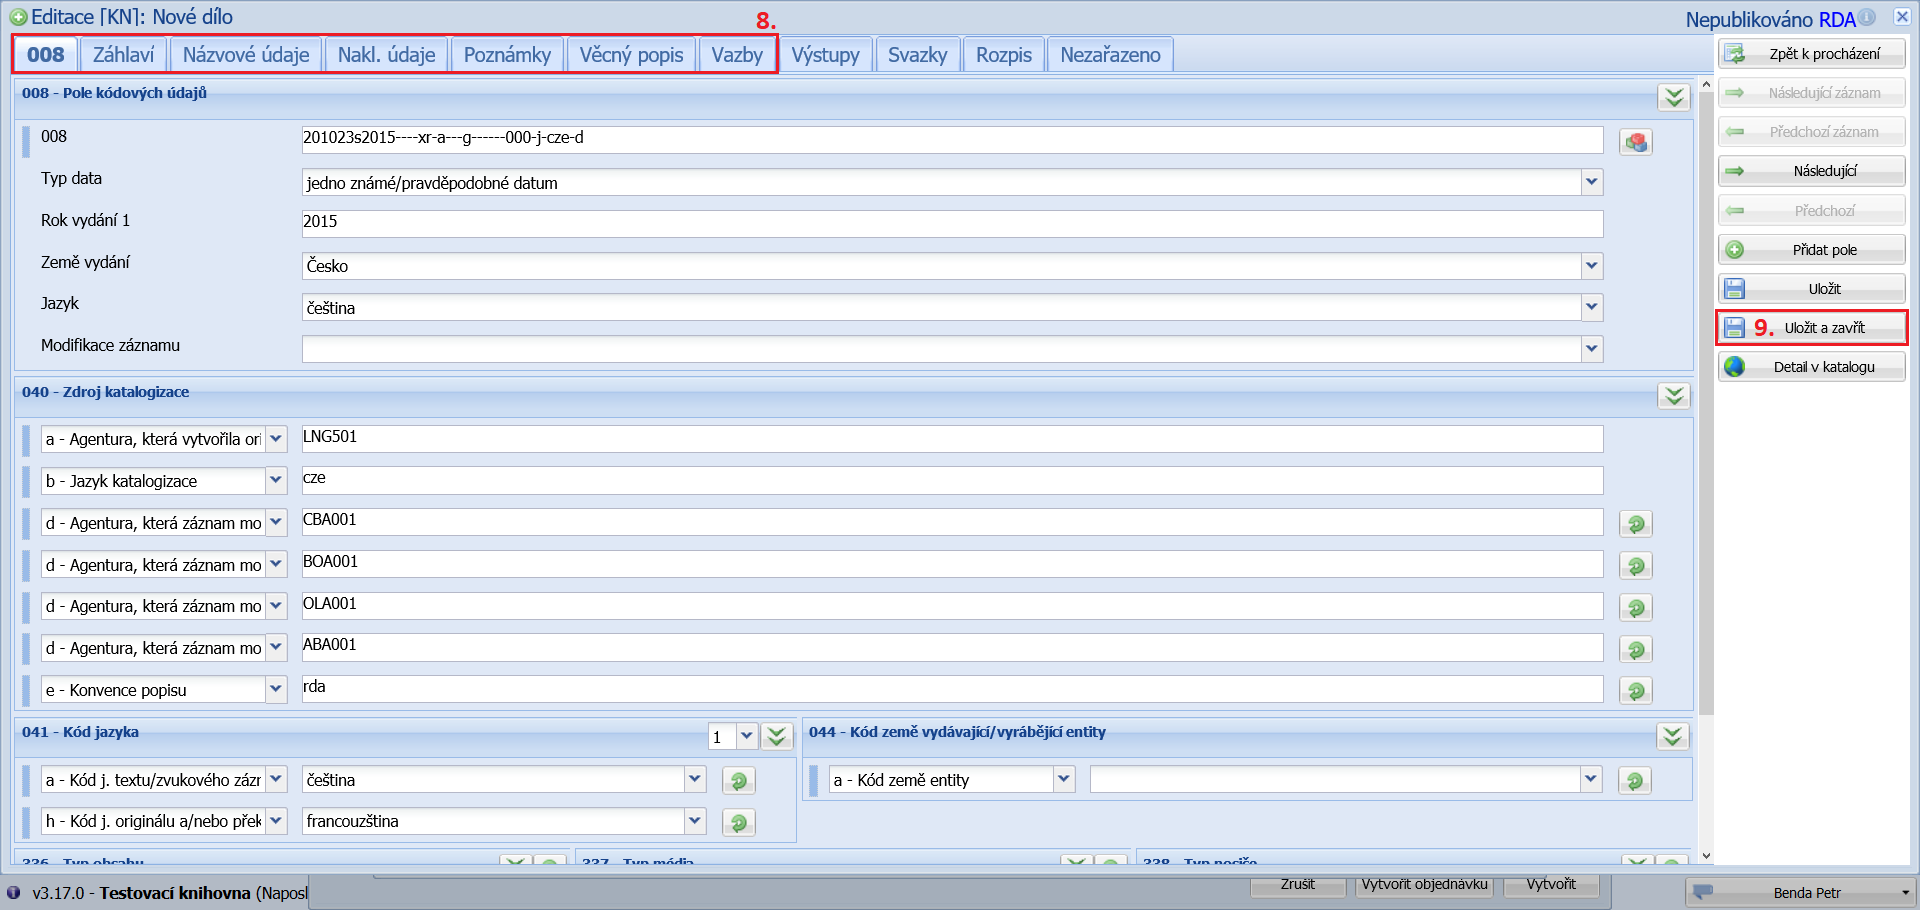Screen dimensions: 1920x910
Task: Click the cze catalog language input field
Action: pyautogui.click(x=952, y=480)
